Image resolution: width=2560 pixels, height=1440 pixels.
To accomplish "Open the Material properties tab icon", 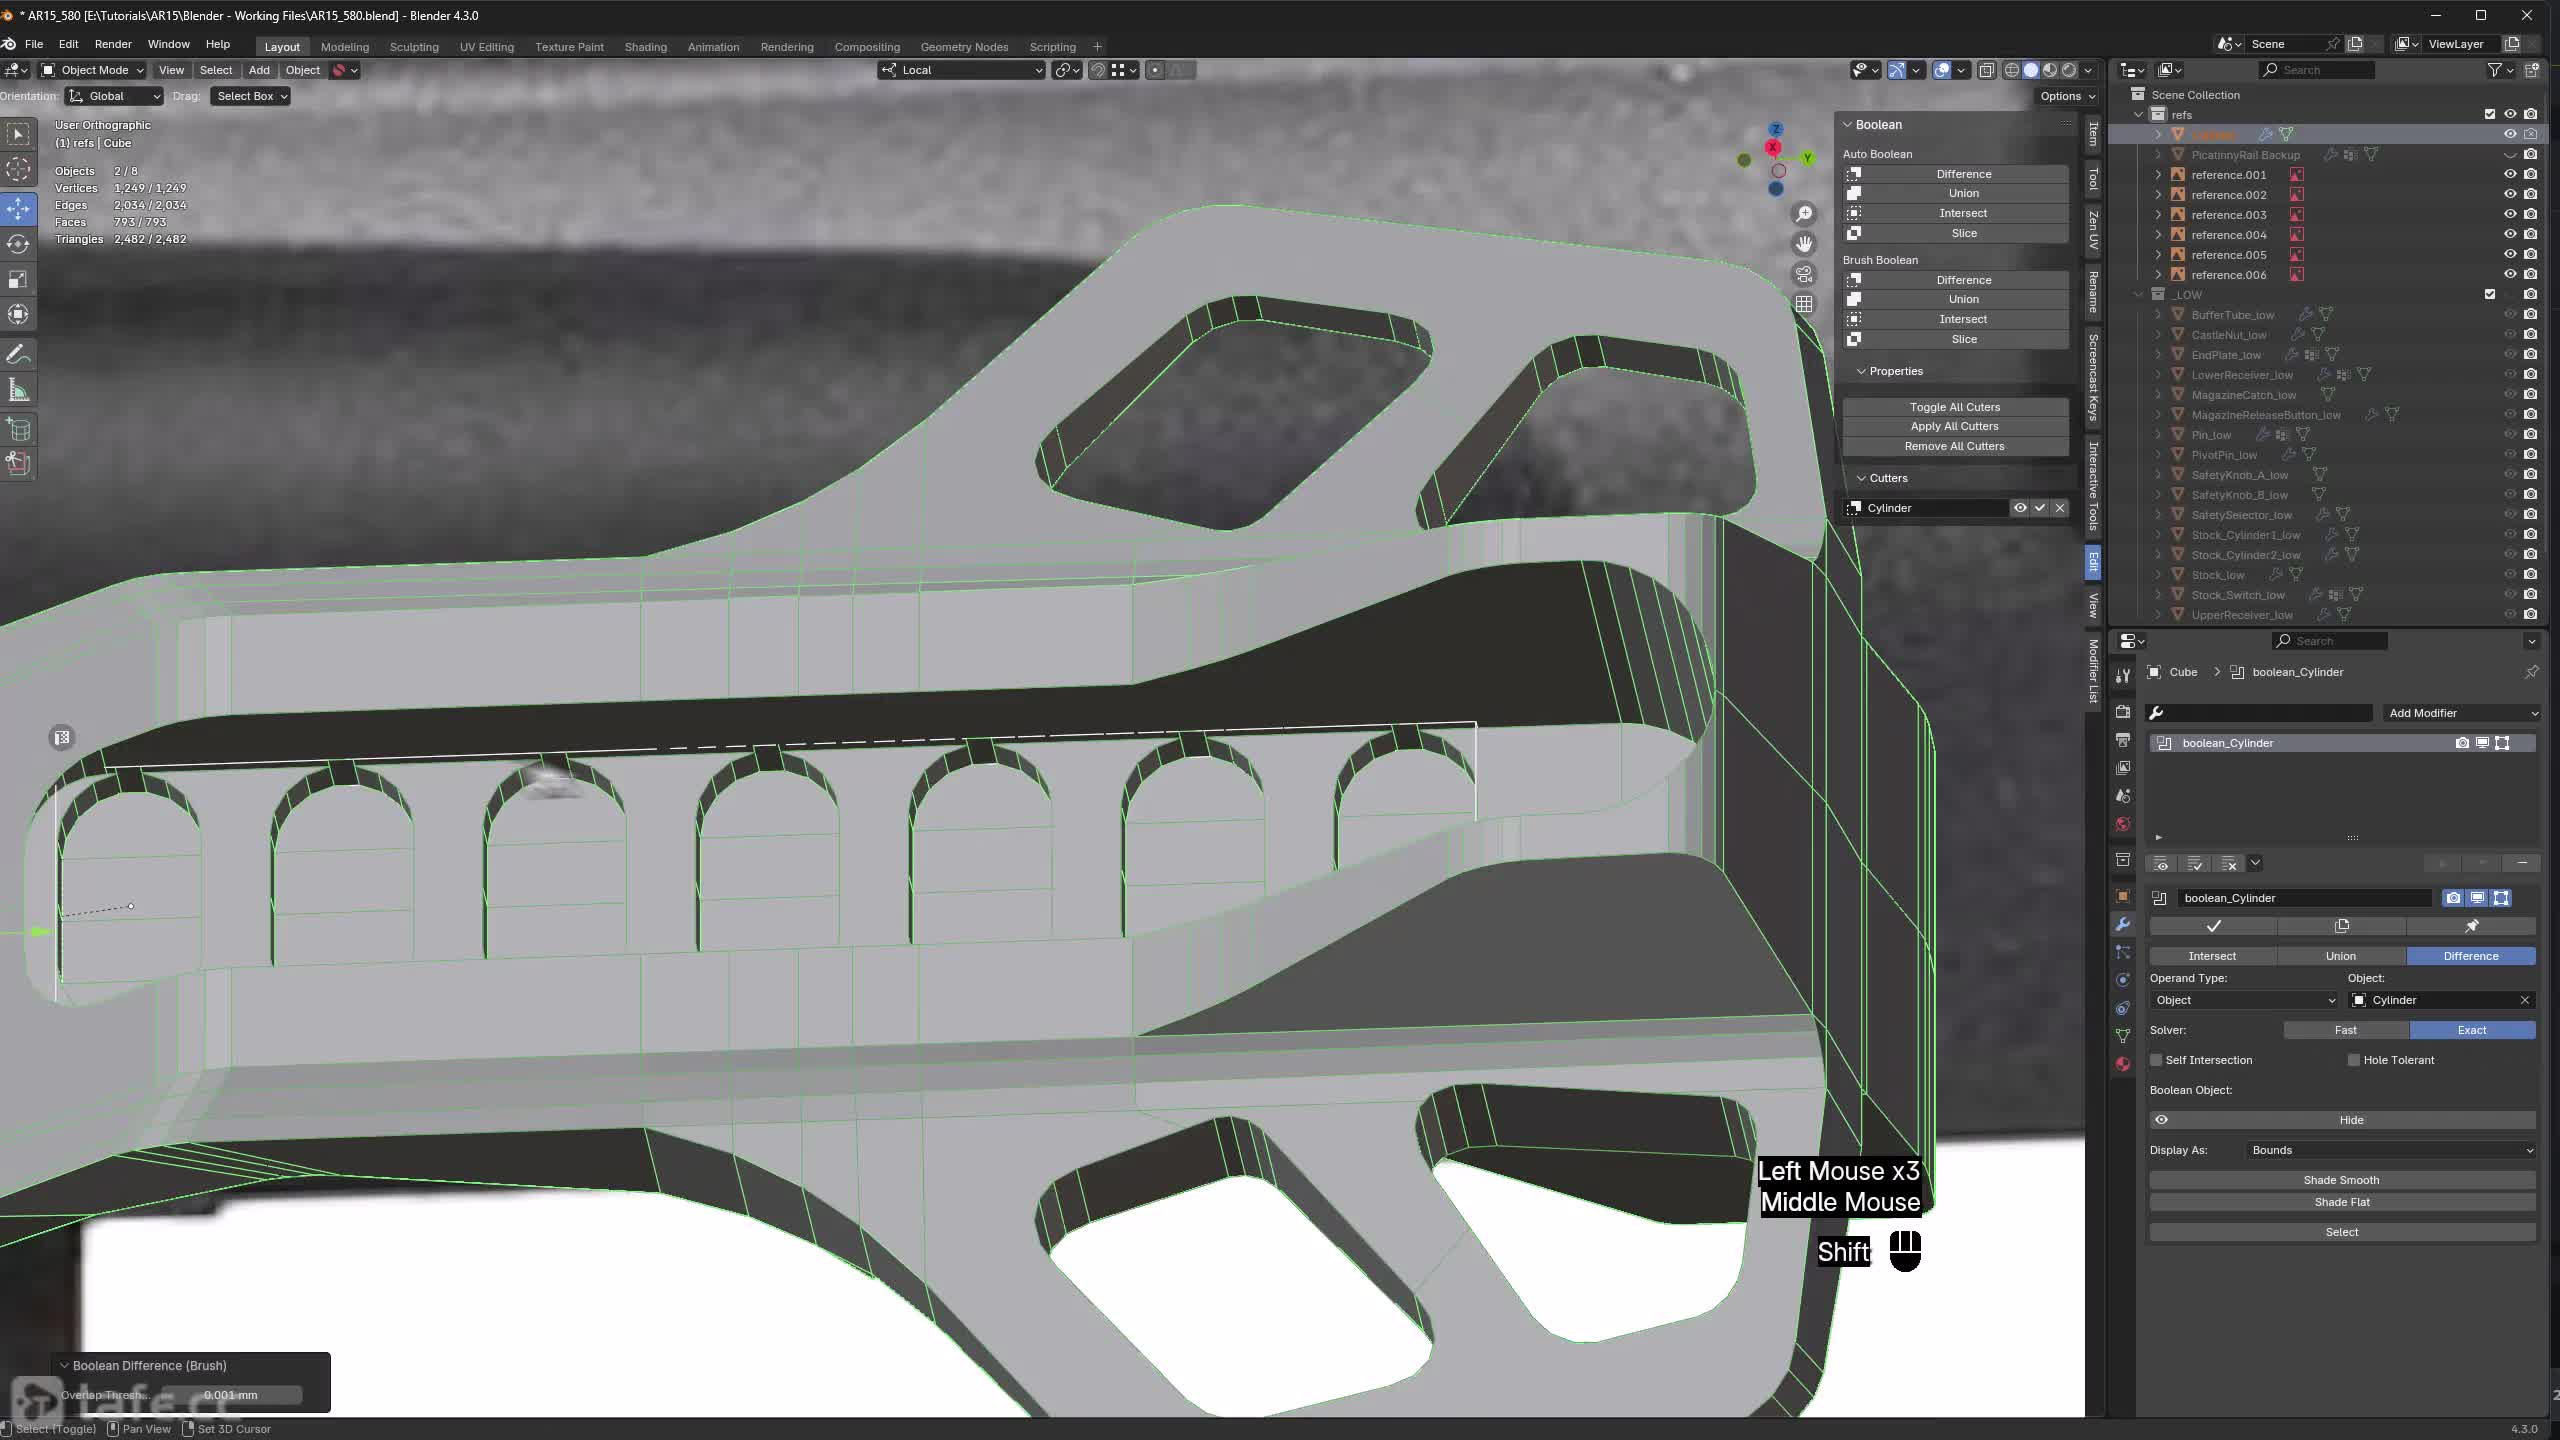I will [x=2123, y=1064].
